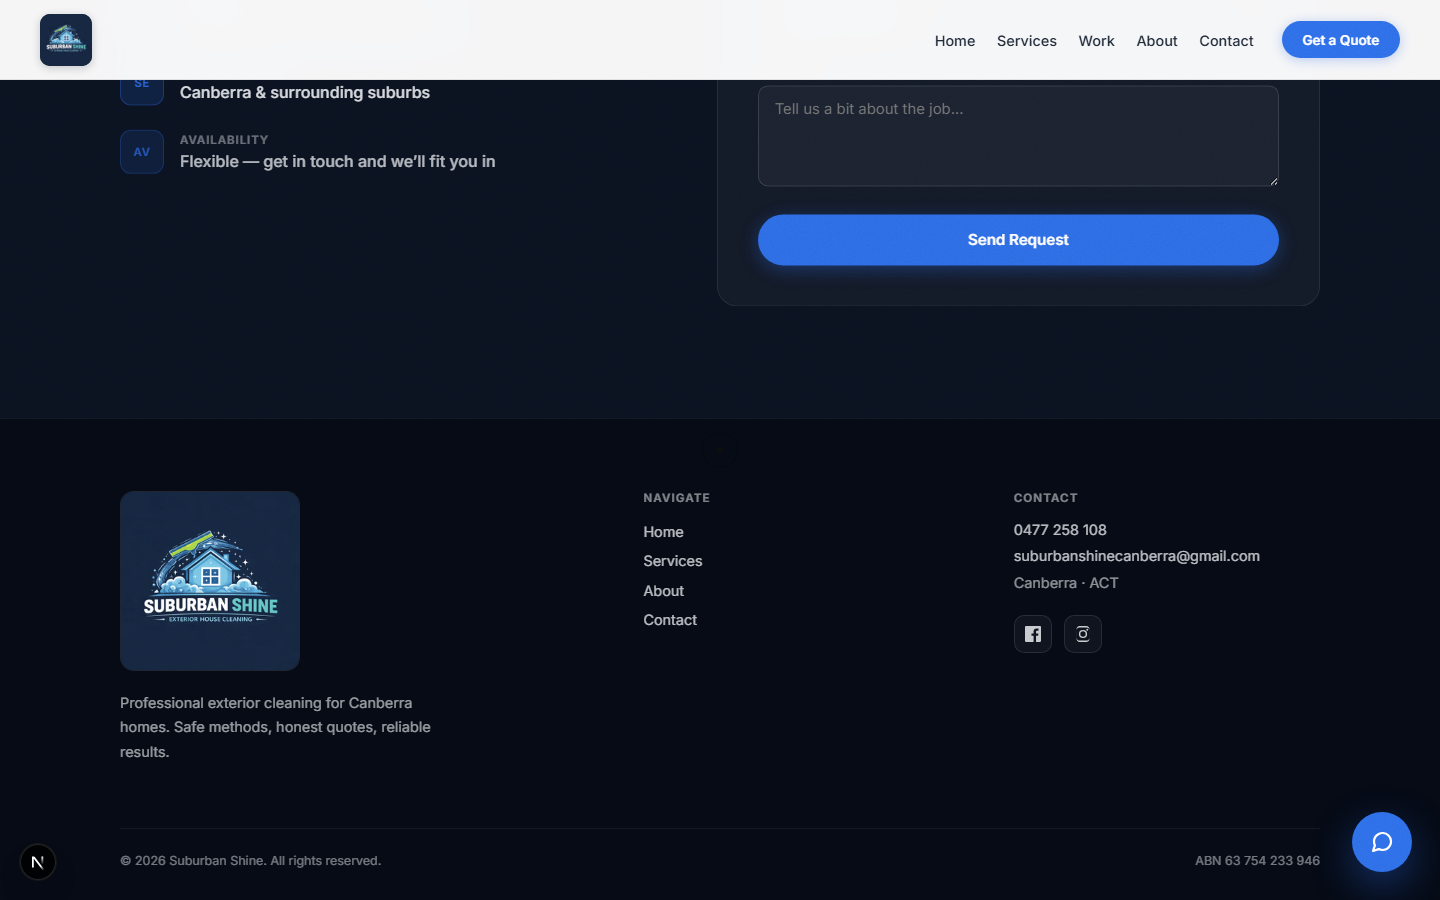Click the Get a Quote button

tap(1340, 39)
